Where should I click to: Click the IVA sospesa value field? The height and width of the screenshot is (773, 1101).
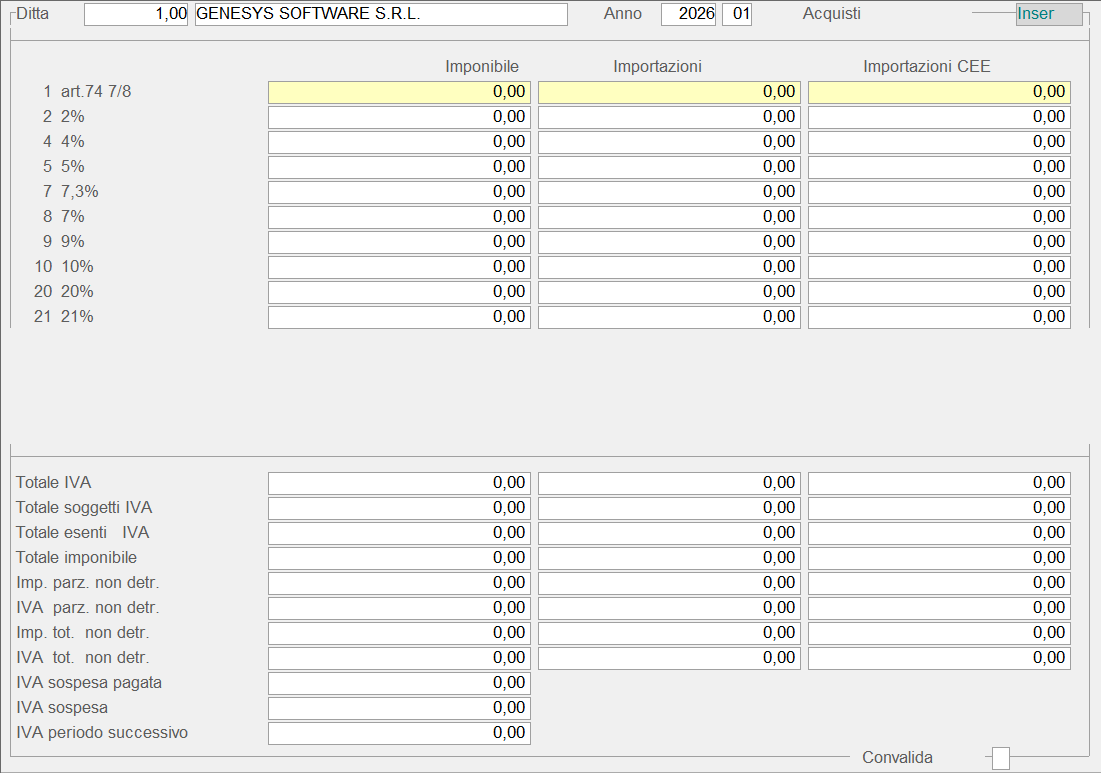[399, 708]
